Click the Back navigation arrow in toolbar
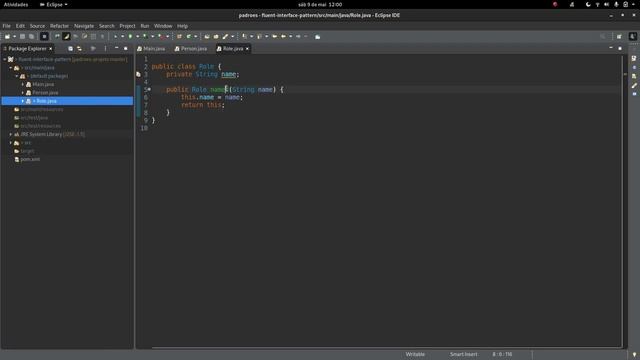 [283, 37]
